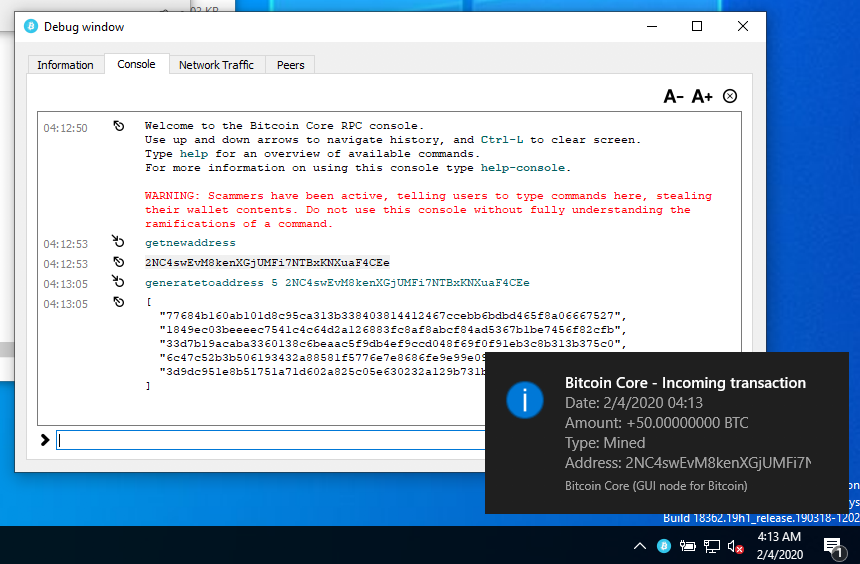
Task: Close the Debug window
Action: [743, 26]
